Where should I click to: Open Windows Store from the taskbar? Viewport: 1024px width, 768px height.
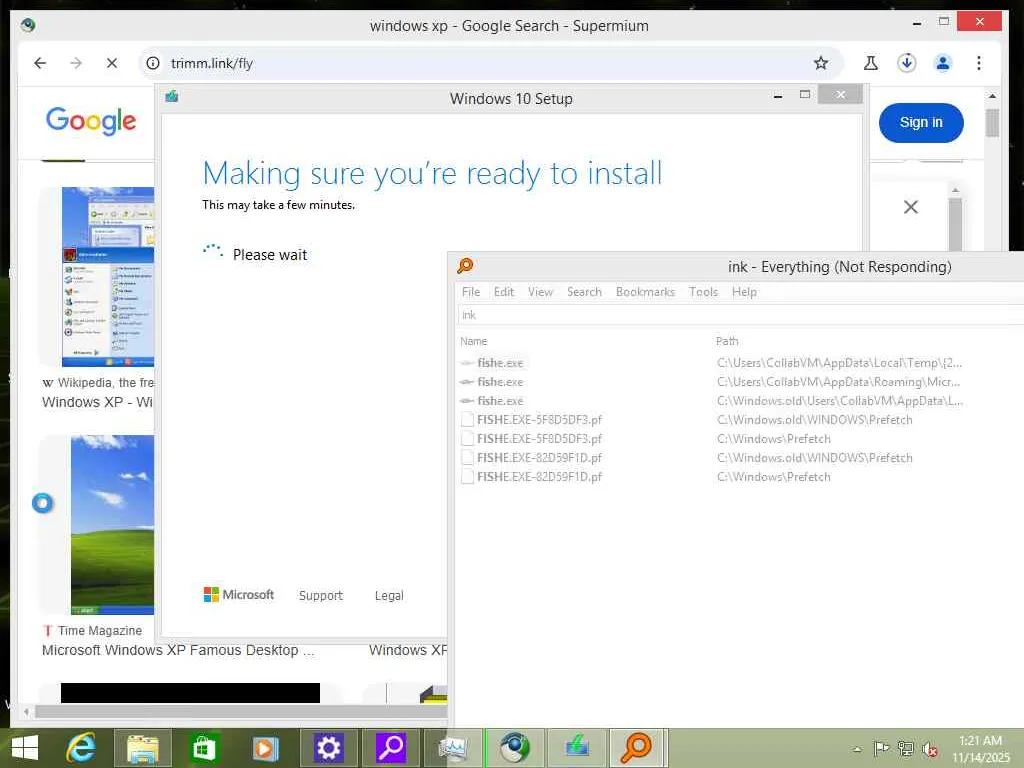tap(203, 748)
